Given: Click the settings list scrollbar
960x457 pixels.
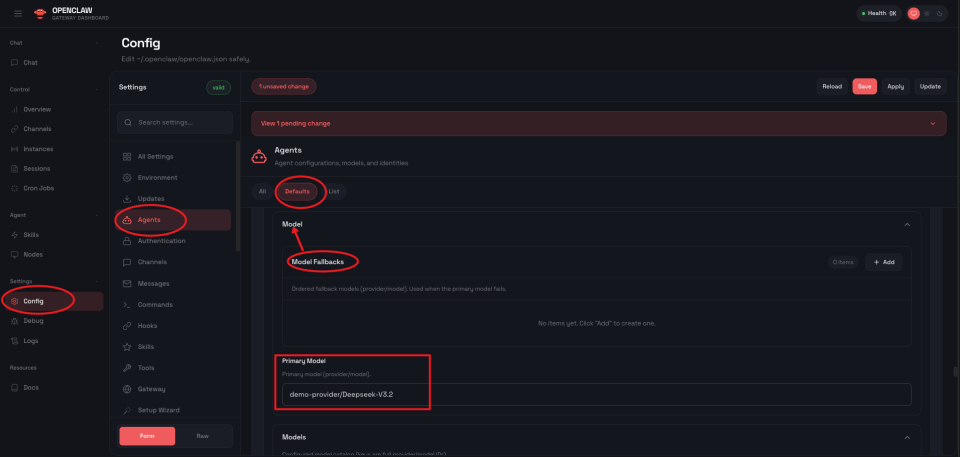Looking at the screenshot, I should click(237, 195).
